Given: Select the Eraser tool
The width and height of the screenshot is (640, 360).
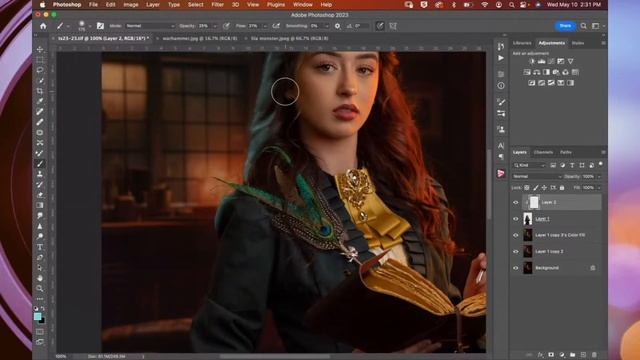Looking at the screenshot, I should click(x=40, y=195).
